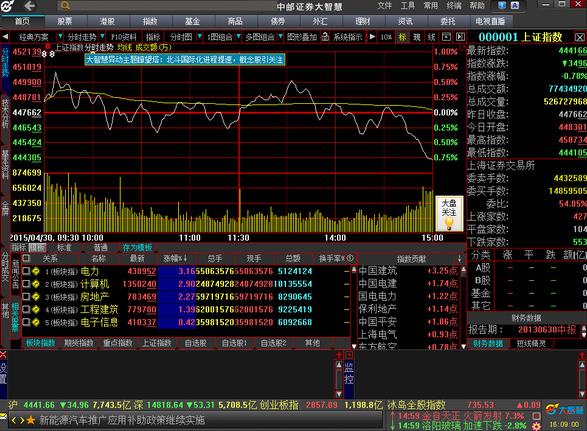This screenshot has width=587, height=431.
Task: Click the F10资料 toolbar button
Action: tap(123, 37)
